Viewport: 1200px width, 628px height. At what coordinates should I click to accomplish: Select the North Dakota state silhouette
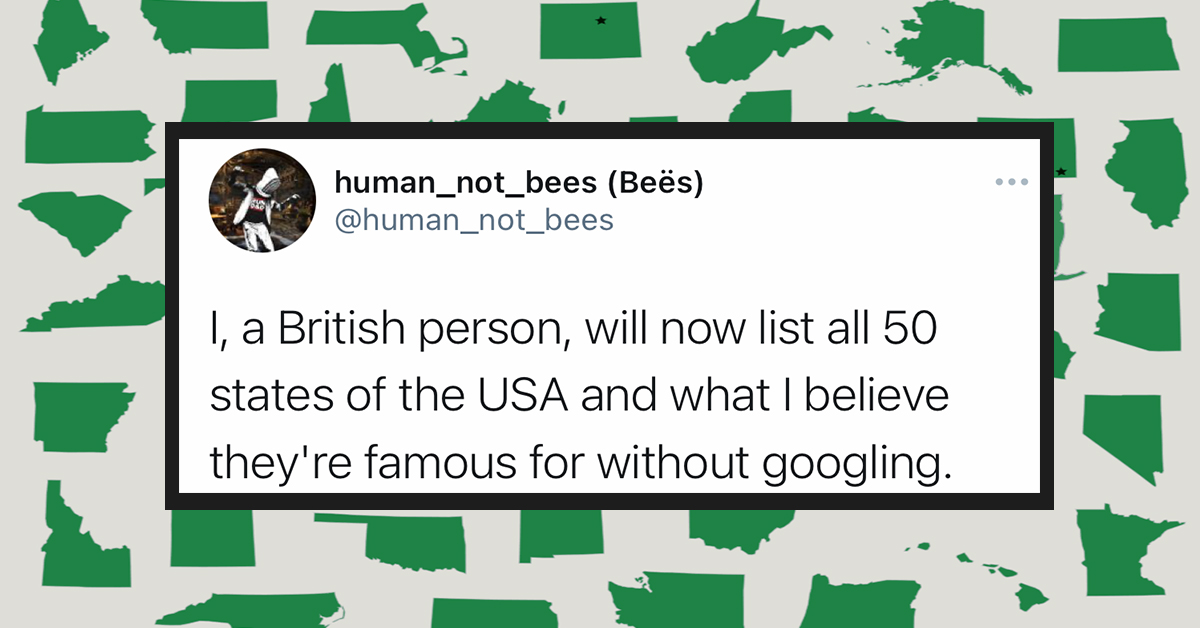(x=1116, y=44)
